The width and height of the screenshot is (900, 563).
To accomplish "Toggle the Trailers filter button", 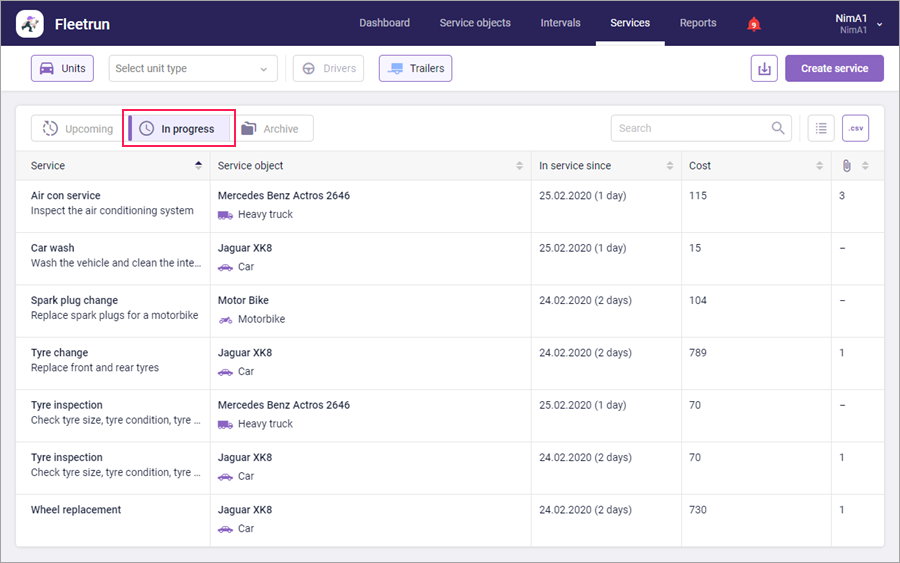I will tap(415, 68).
